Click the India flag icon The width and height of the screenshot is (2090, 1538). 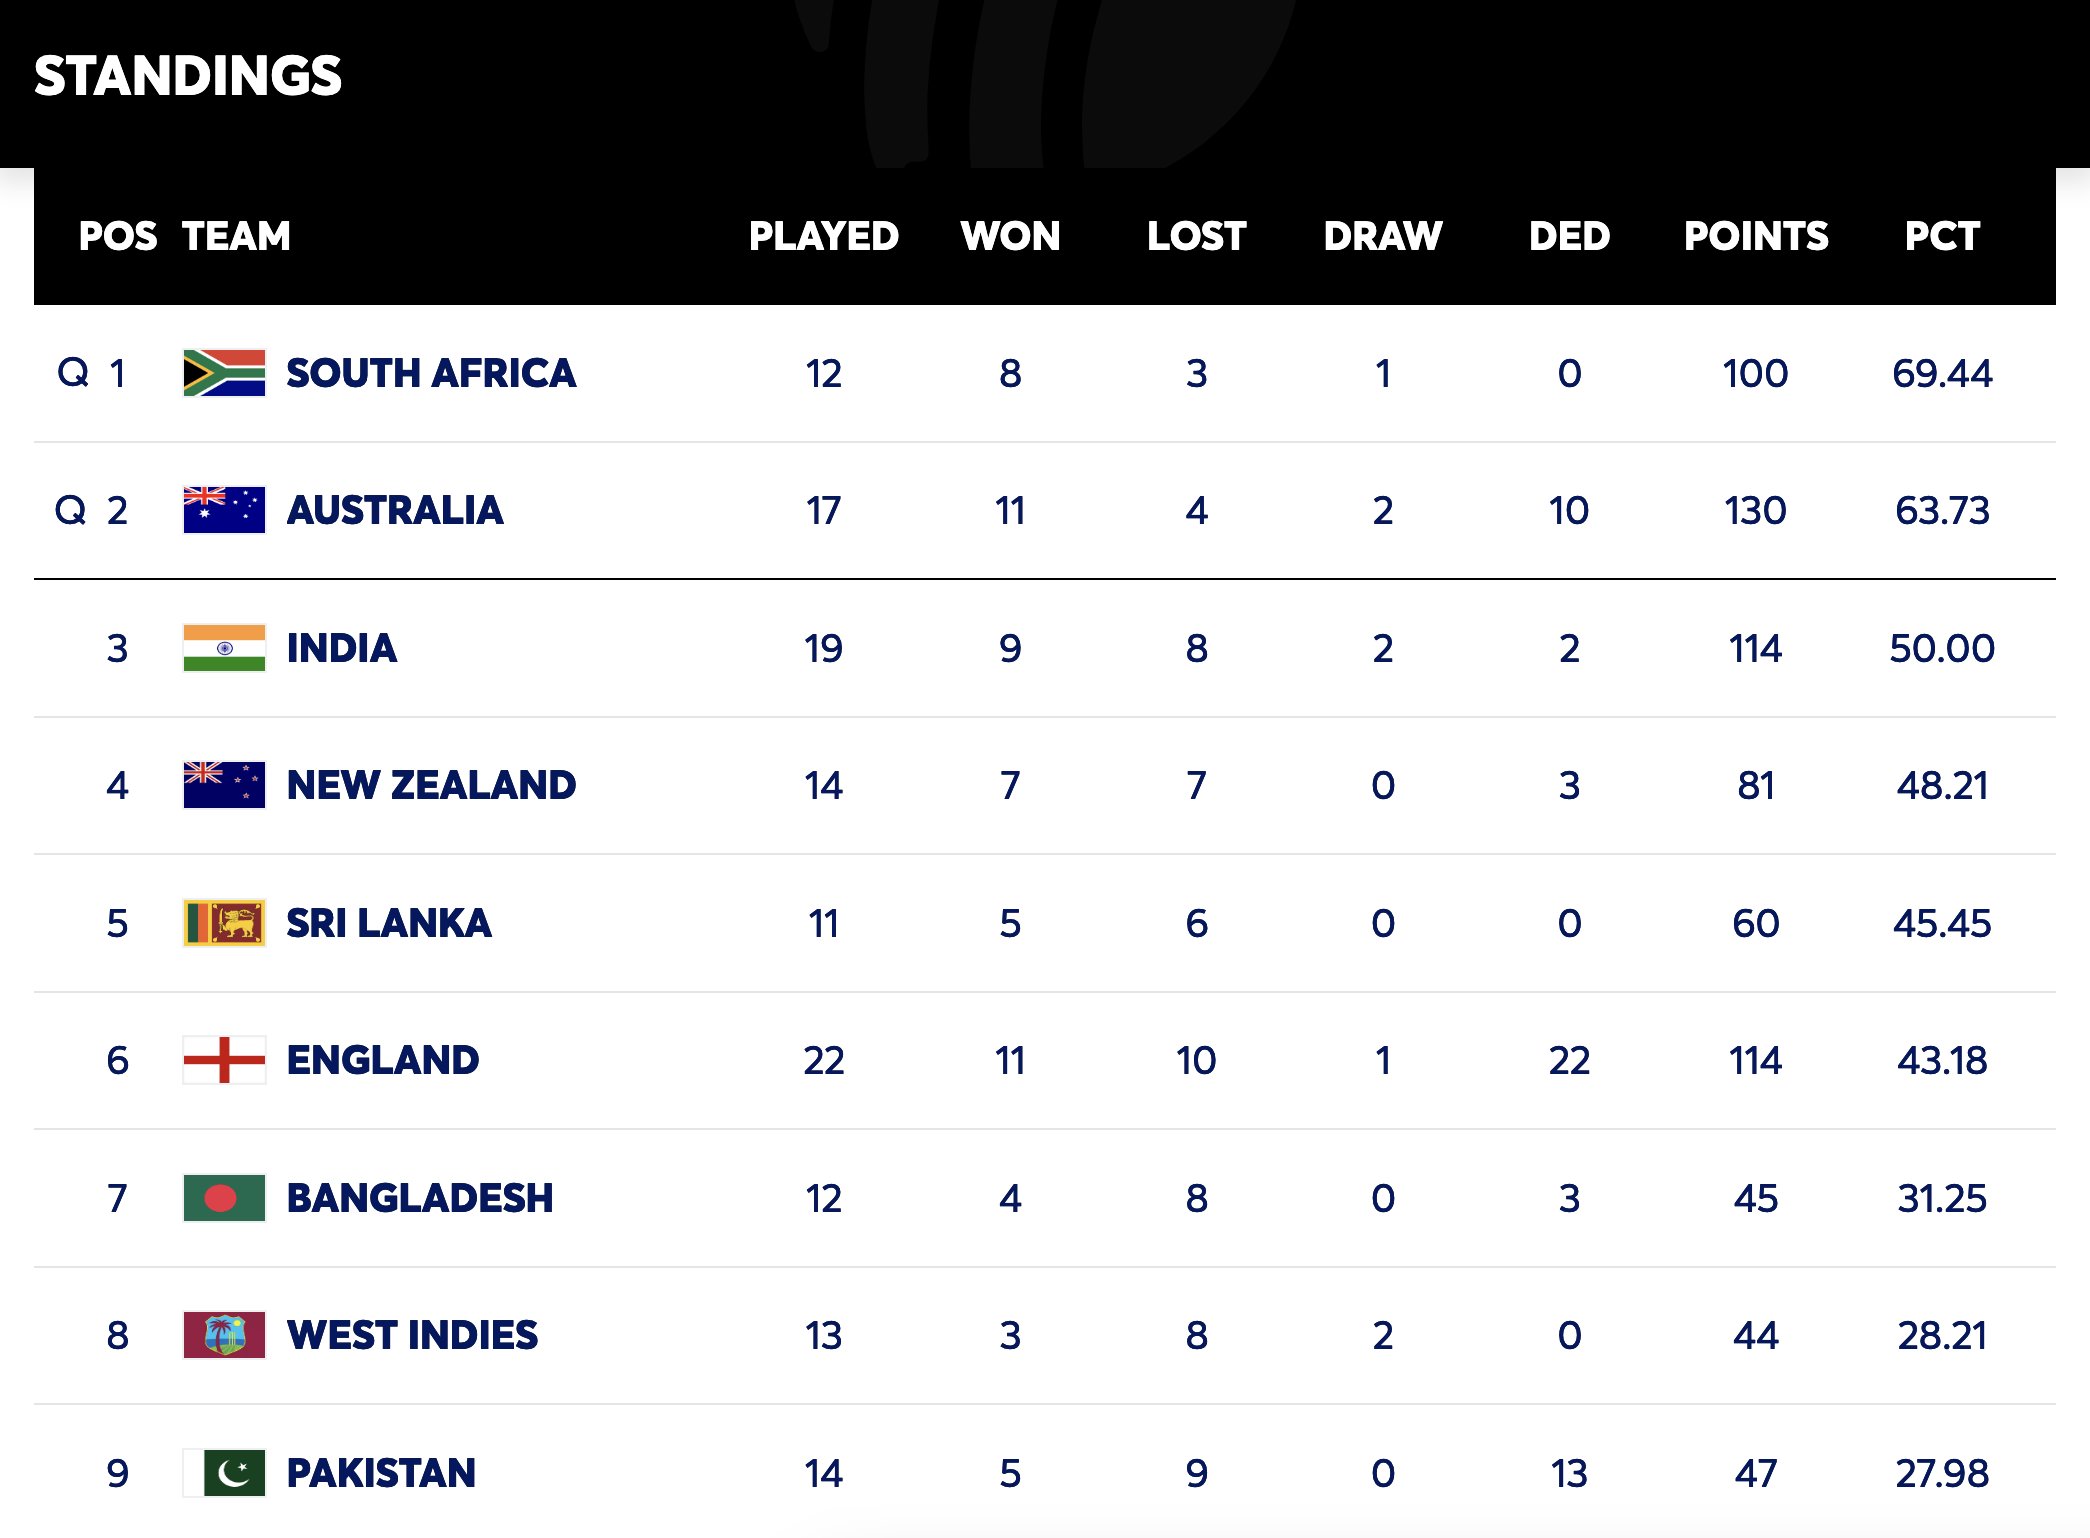pyautogui.click(x=224, y=648)
